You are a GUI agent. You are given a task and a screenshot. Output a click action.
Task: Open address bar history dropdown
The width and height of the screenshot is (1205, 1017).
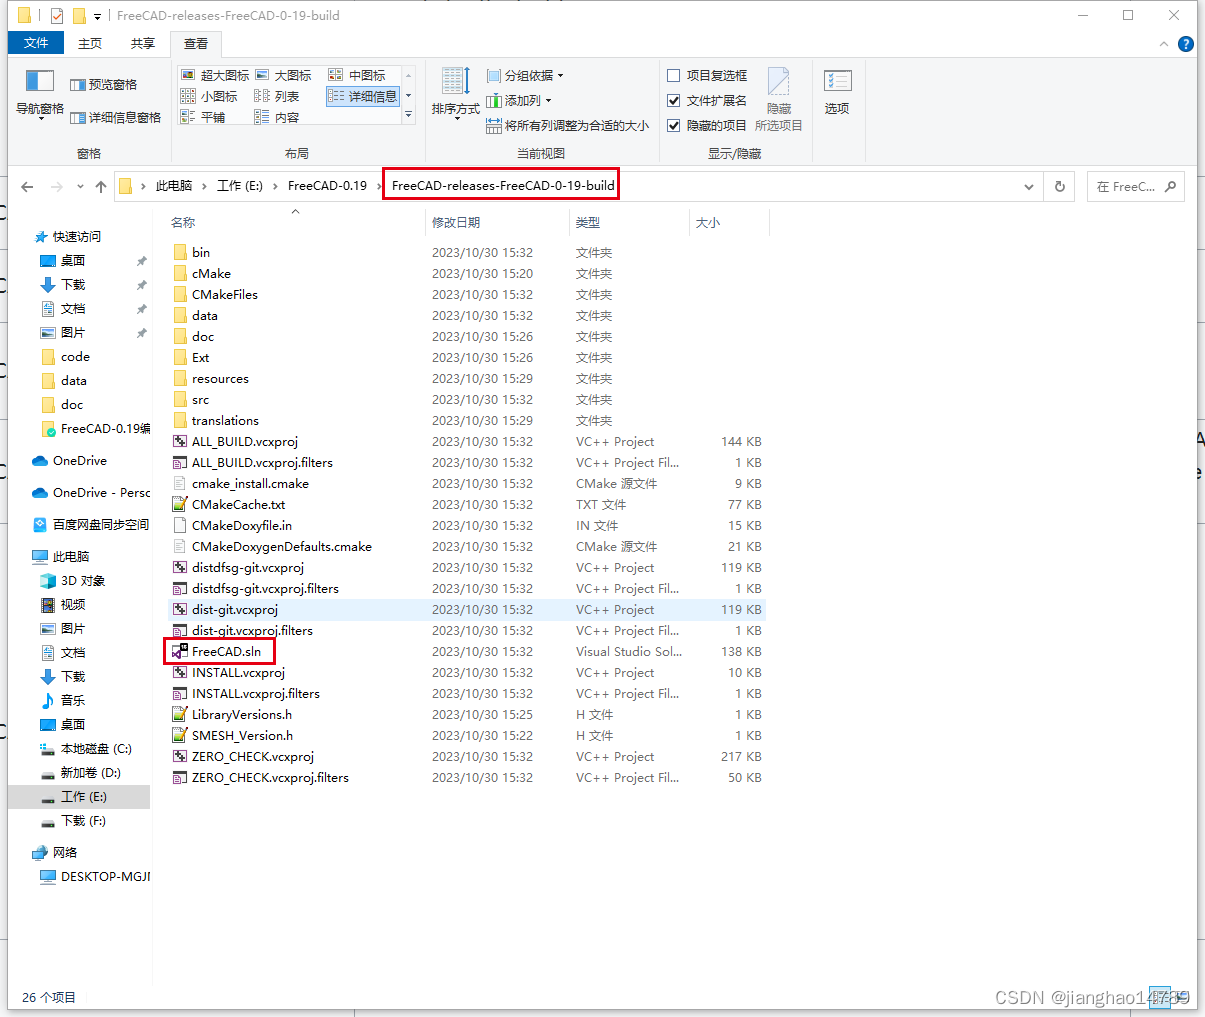1029,187
